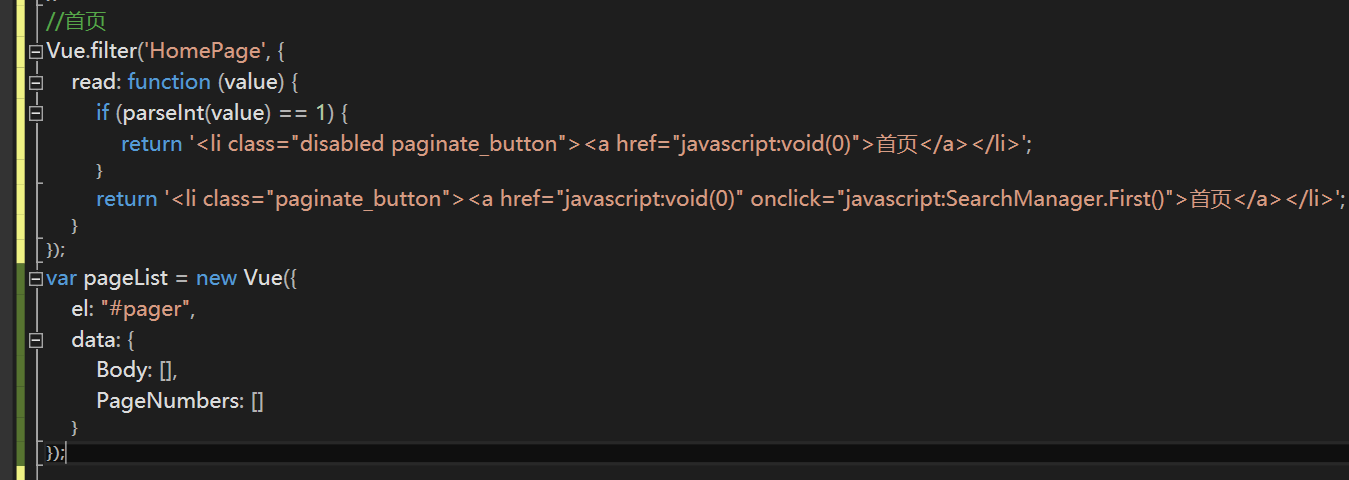The height and width of the screenshot is (480, 1349).
Task: Collapse the var pageList block
Action: [x=37, y=278]
